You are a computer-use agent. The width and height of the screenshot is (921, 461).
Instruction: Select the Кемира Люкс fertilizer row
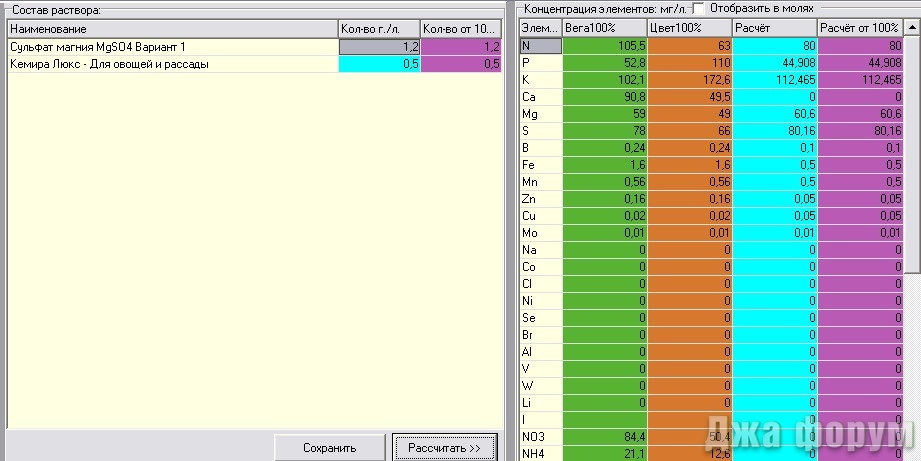coord(170,64)
